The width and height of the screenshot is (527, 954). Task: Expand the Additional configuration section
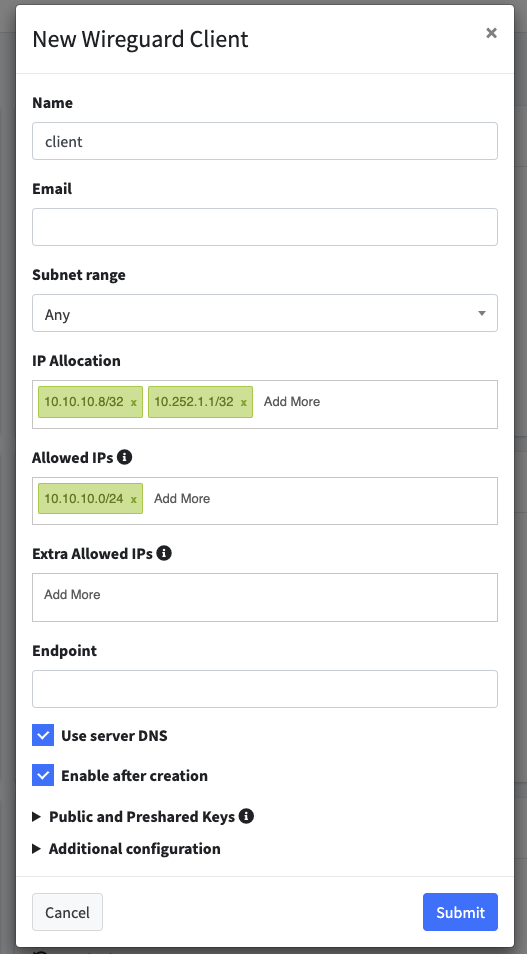127,848
